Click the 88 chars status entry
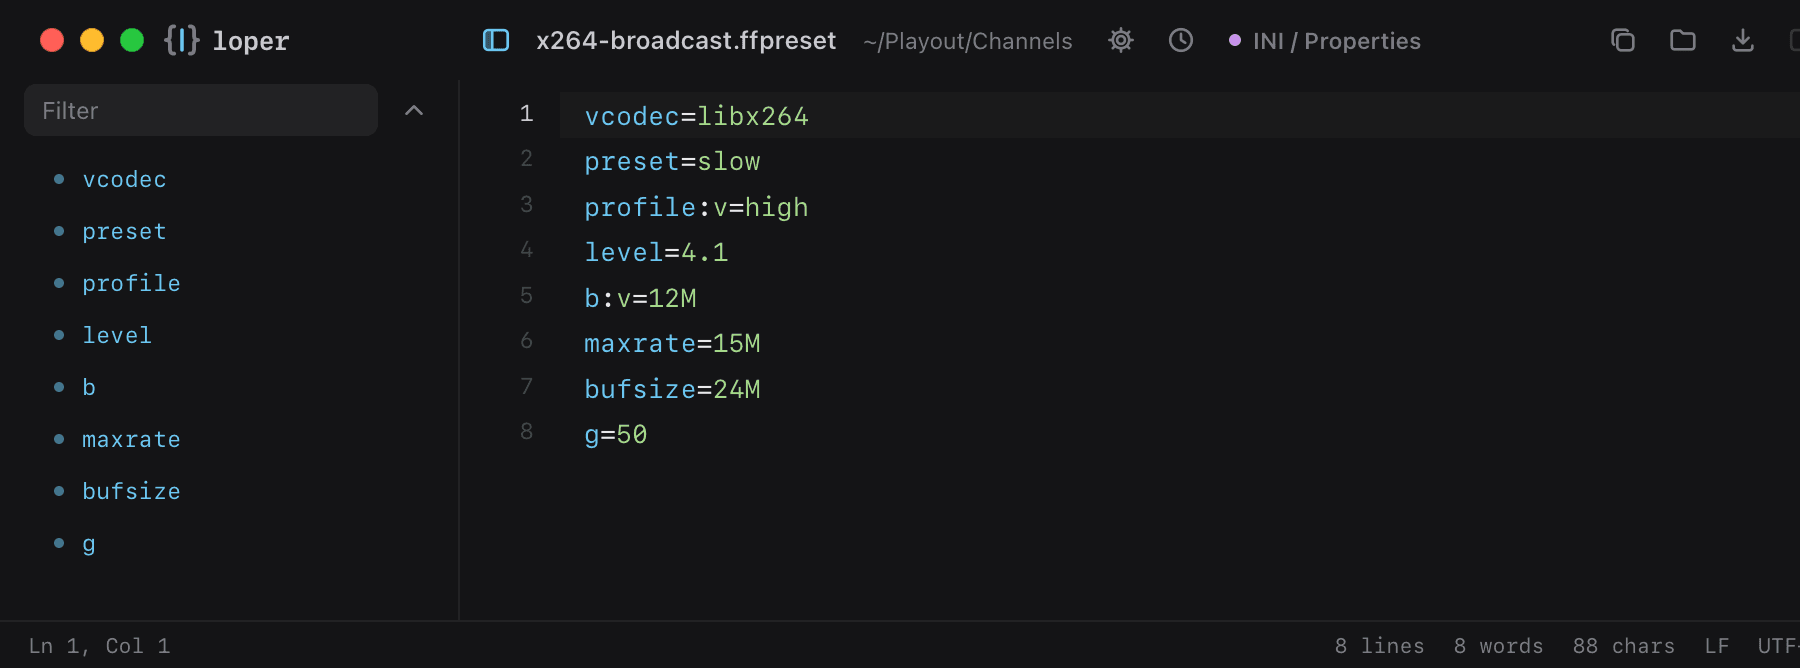Image resolution: width=1800 pixels, height=668 pixels. [1623, 646]
